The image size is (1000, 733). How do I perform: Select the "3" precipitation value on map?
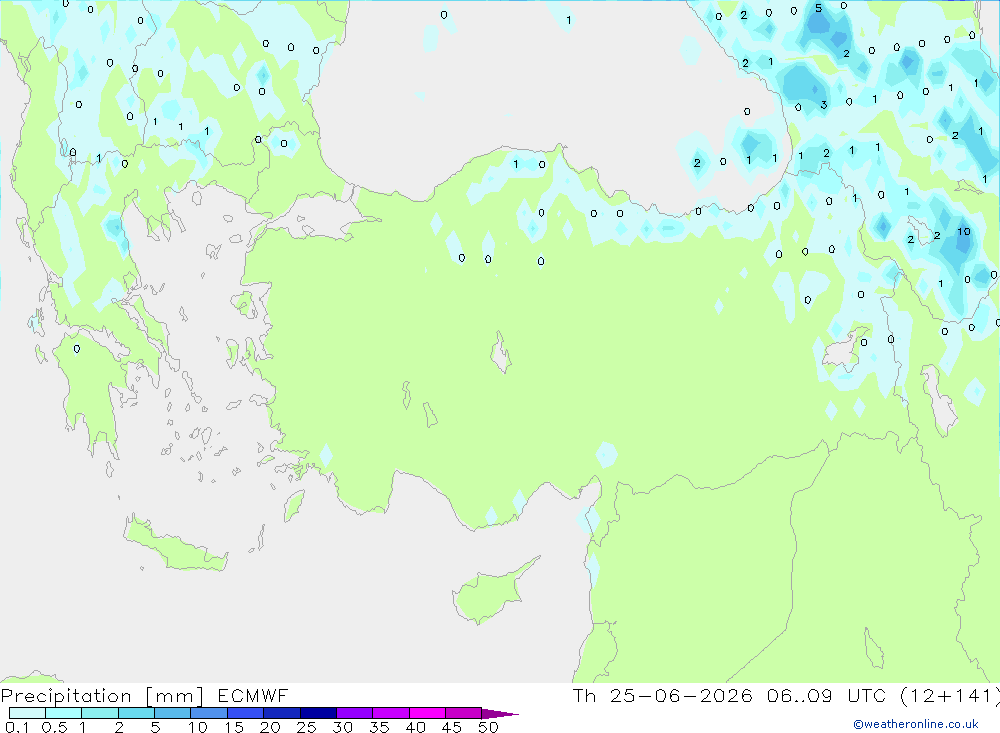(824, 105)
